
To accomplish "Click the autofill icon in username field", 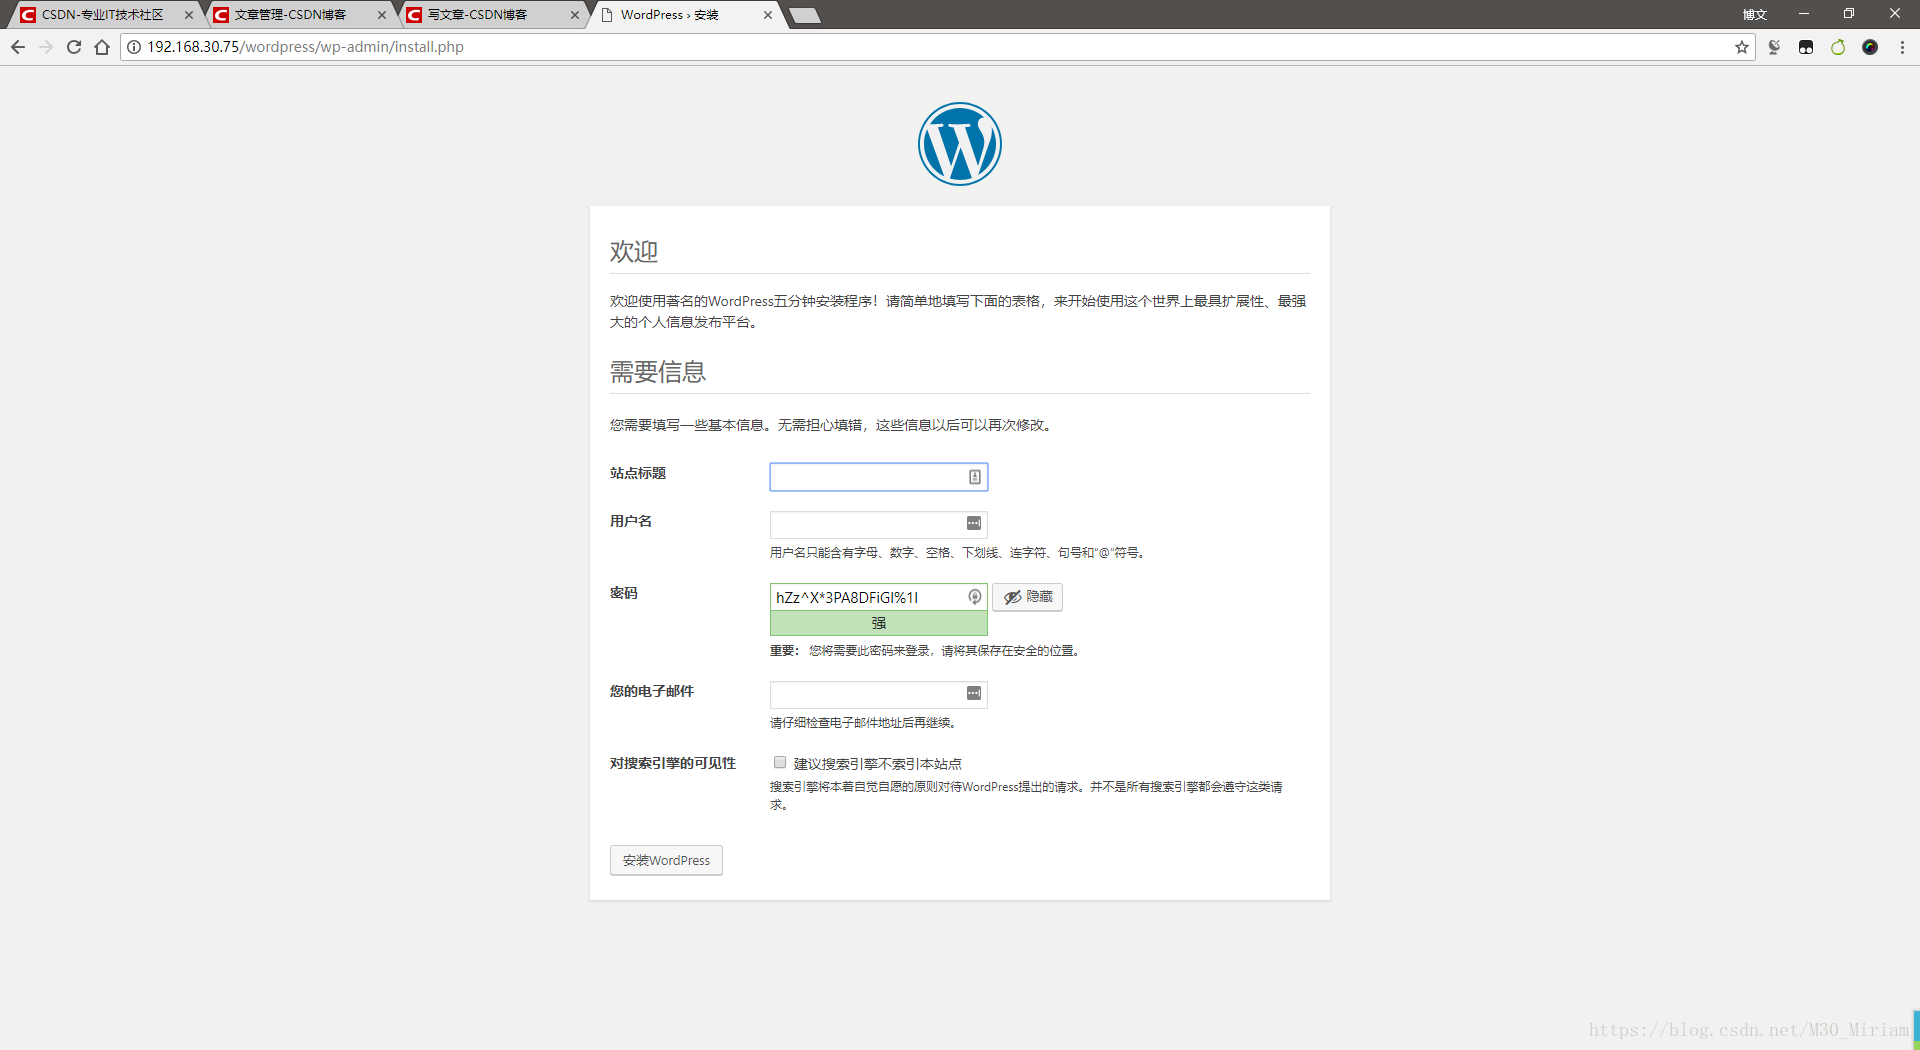I will 974,523.
